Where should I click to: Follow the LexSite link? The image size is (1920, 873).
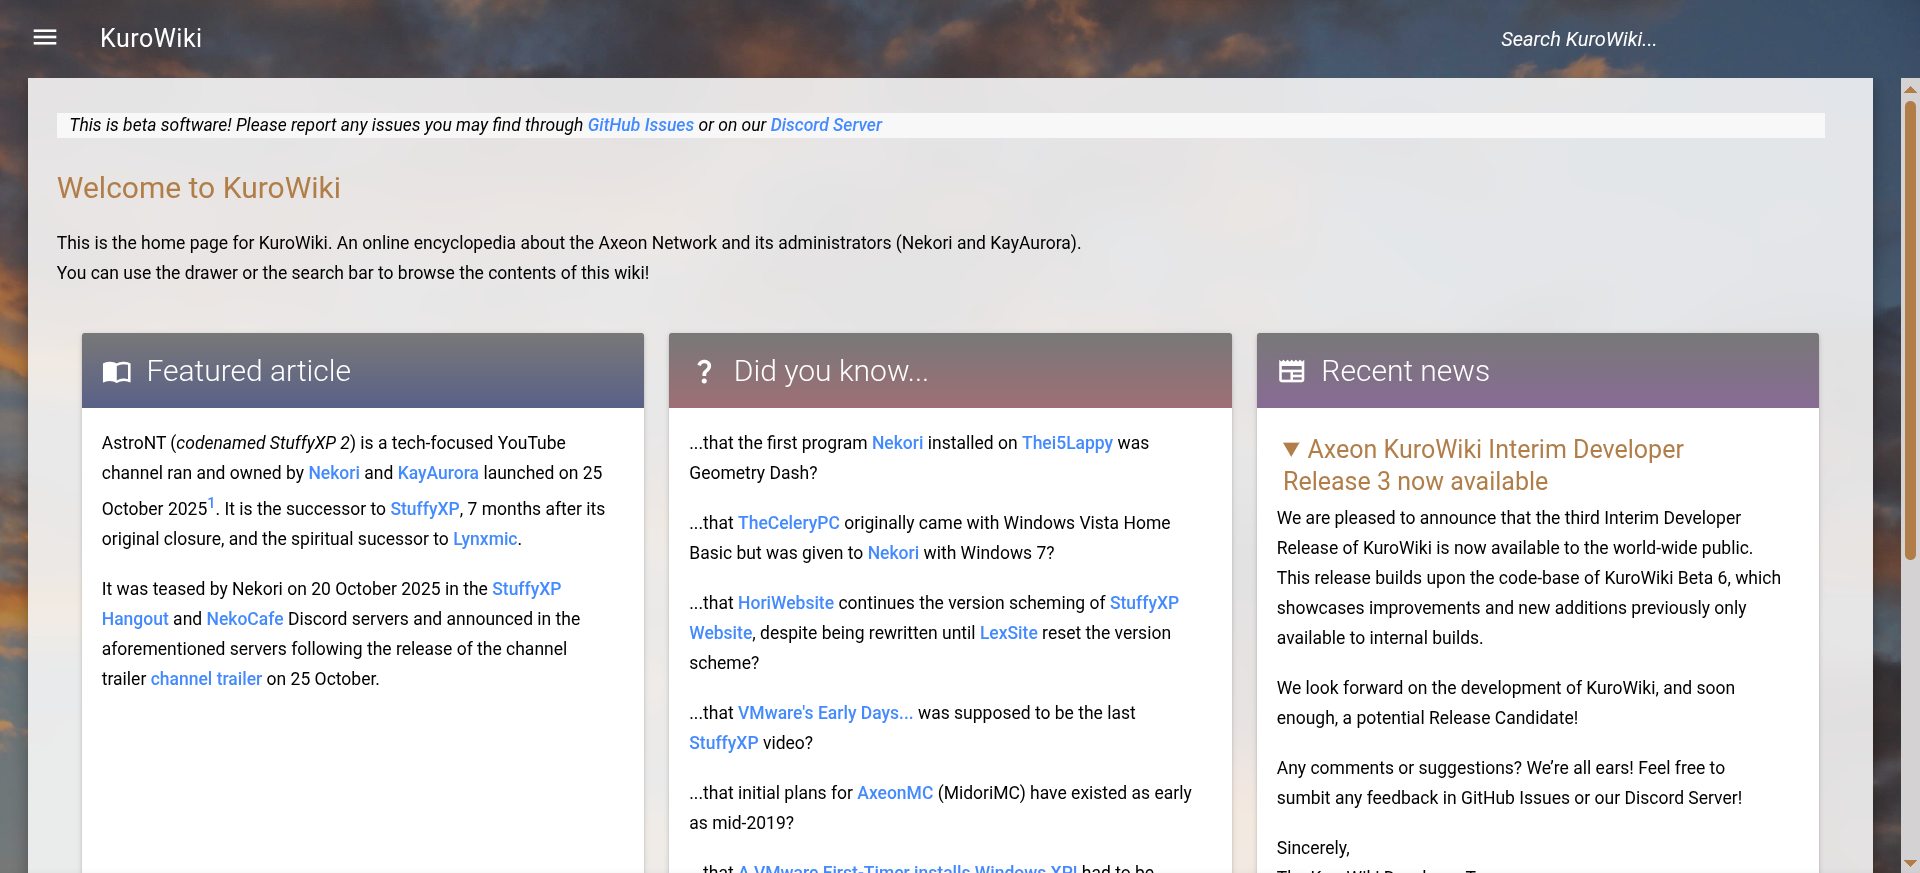click(1008, 633)
